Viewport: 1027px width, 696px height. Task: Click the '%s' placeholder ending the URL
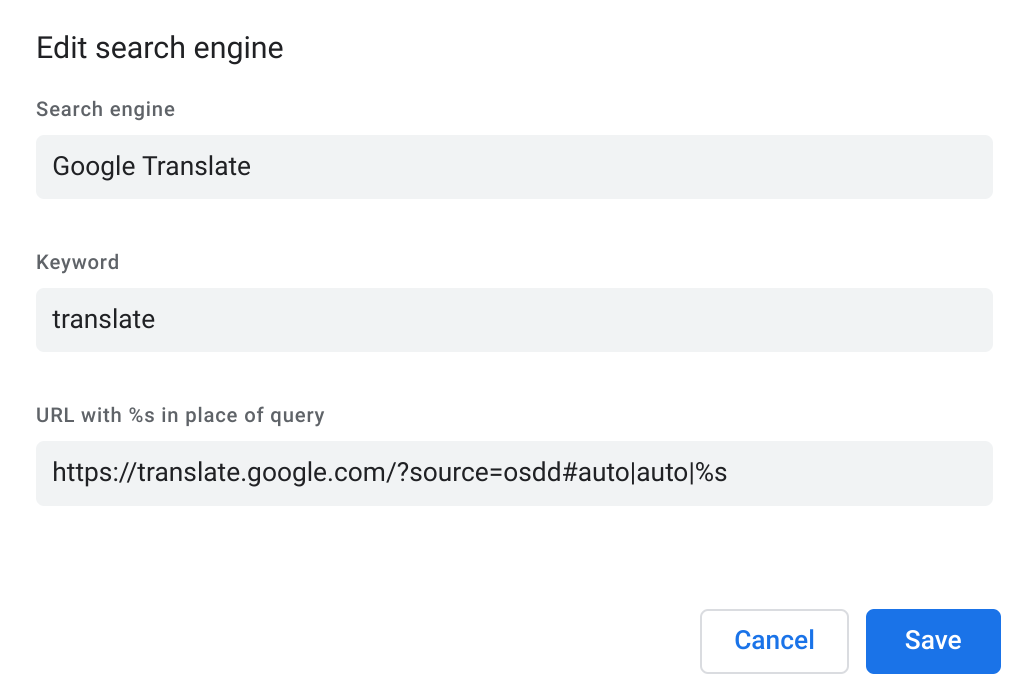[711, 473]
